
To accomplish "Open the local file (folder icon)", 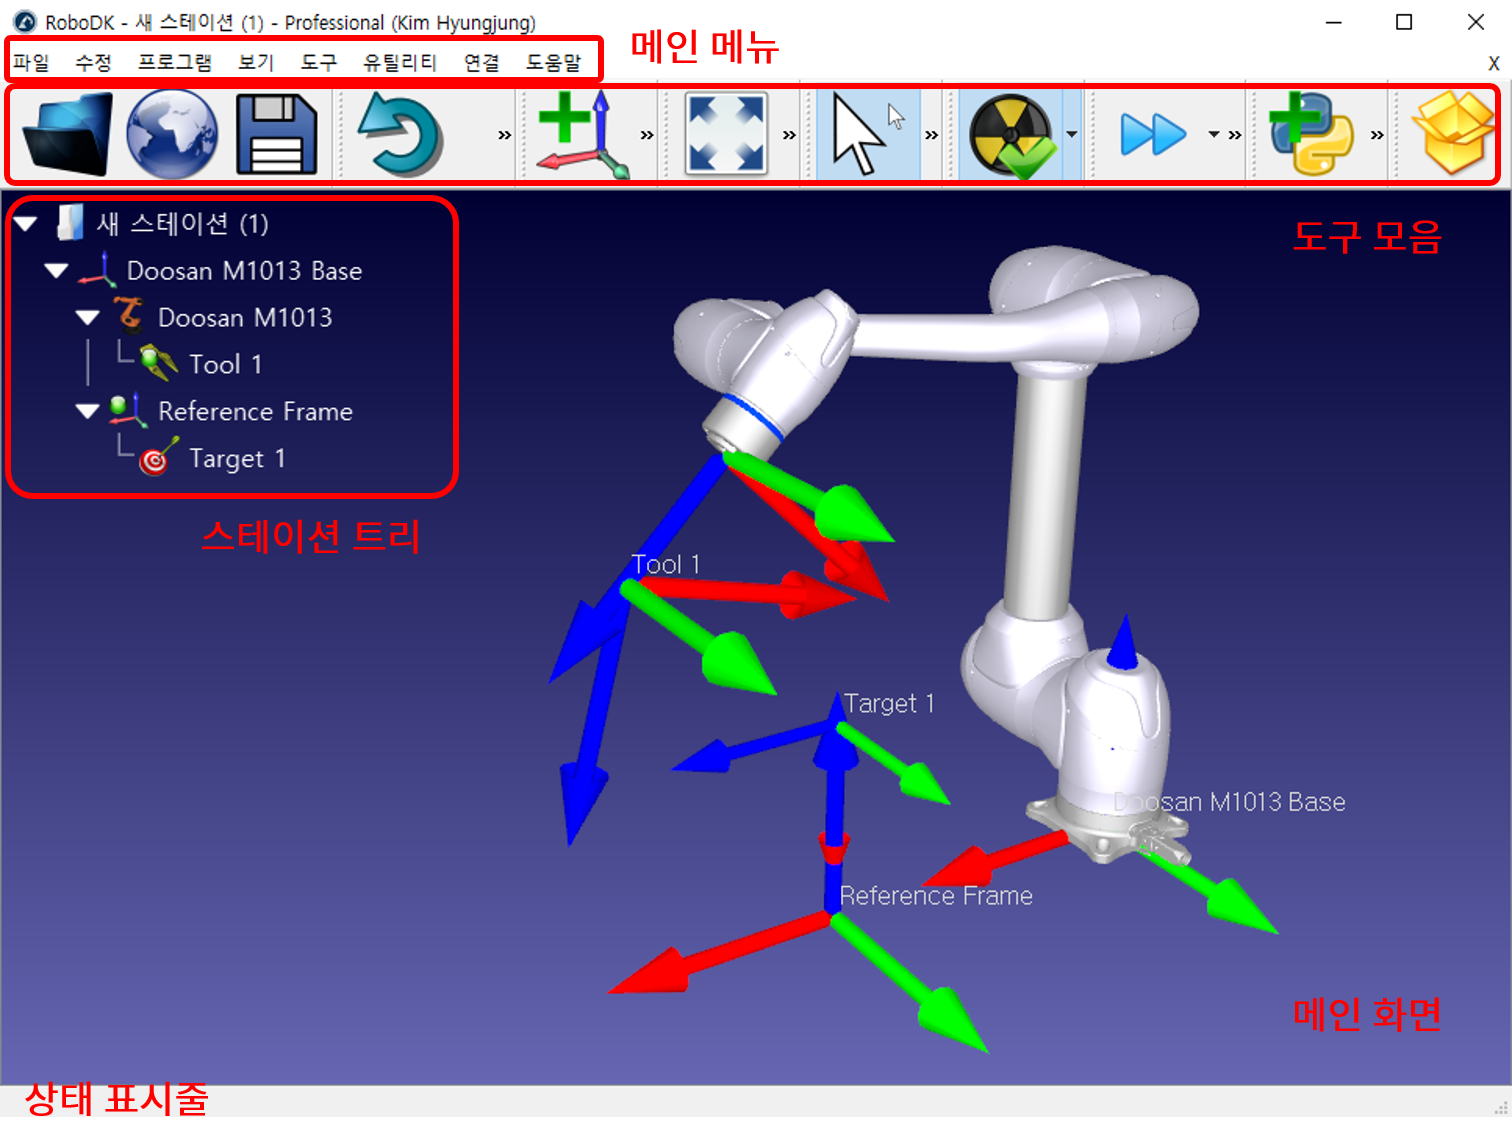I will click(67, 135).
